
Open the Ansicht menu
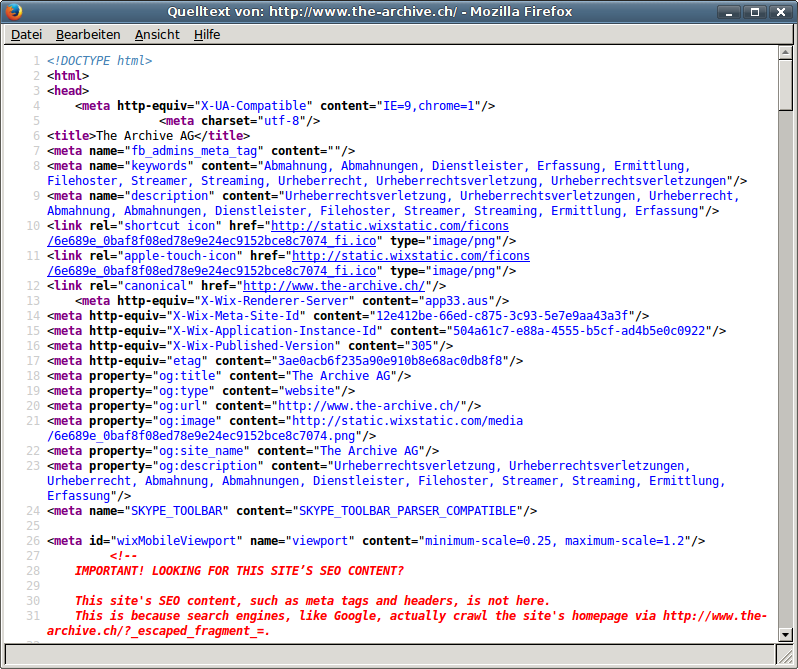click(157, 35)
